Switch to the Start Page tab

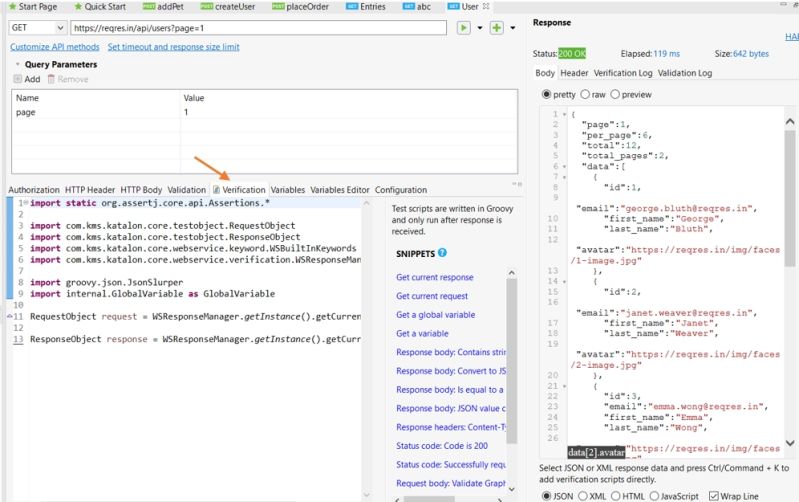click(x=33, y=7)
